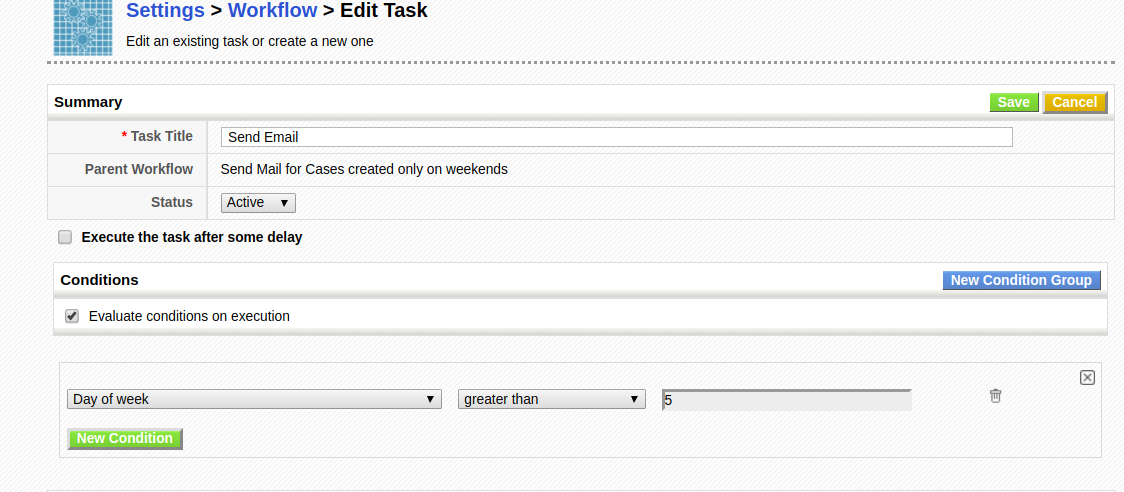The height and width of the screenshot is (492, 1124).
Task: Delete the Day of week condition
Action: 995,396
